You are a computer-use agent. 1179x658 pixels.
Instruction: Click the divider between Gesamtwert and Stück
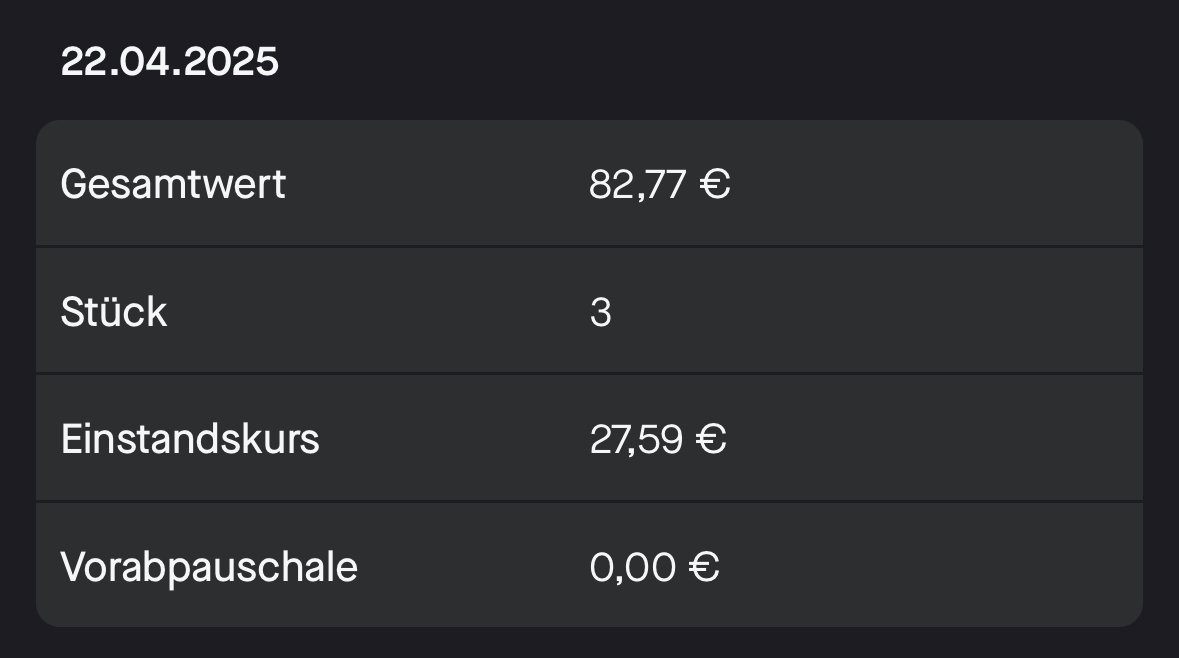pos(590,247)
